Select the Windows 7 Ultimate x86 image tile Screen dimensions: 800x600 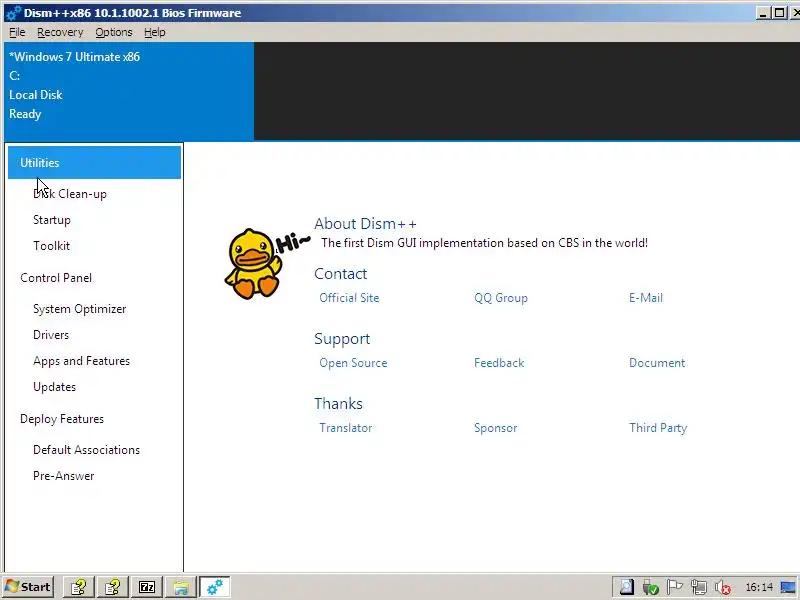129,91
